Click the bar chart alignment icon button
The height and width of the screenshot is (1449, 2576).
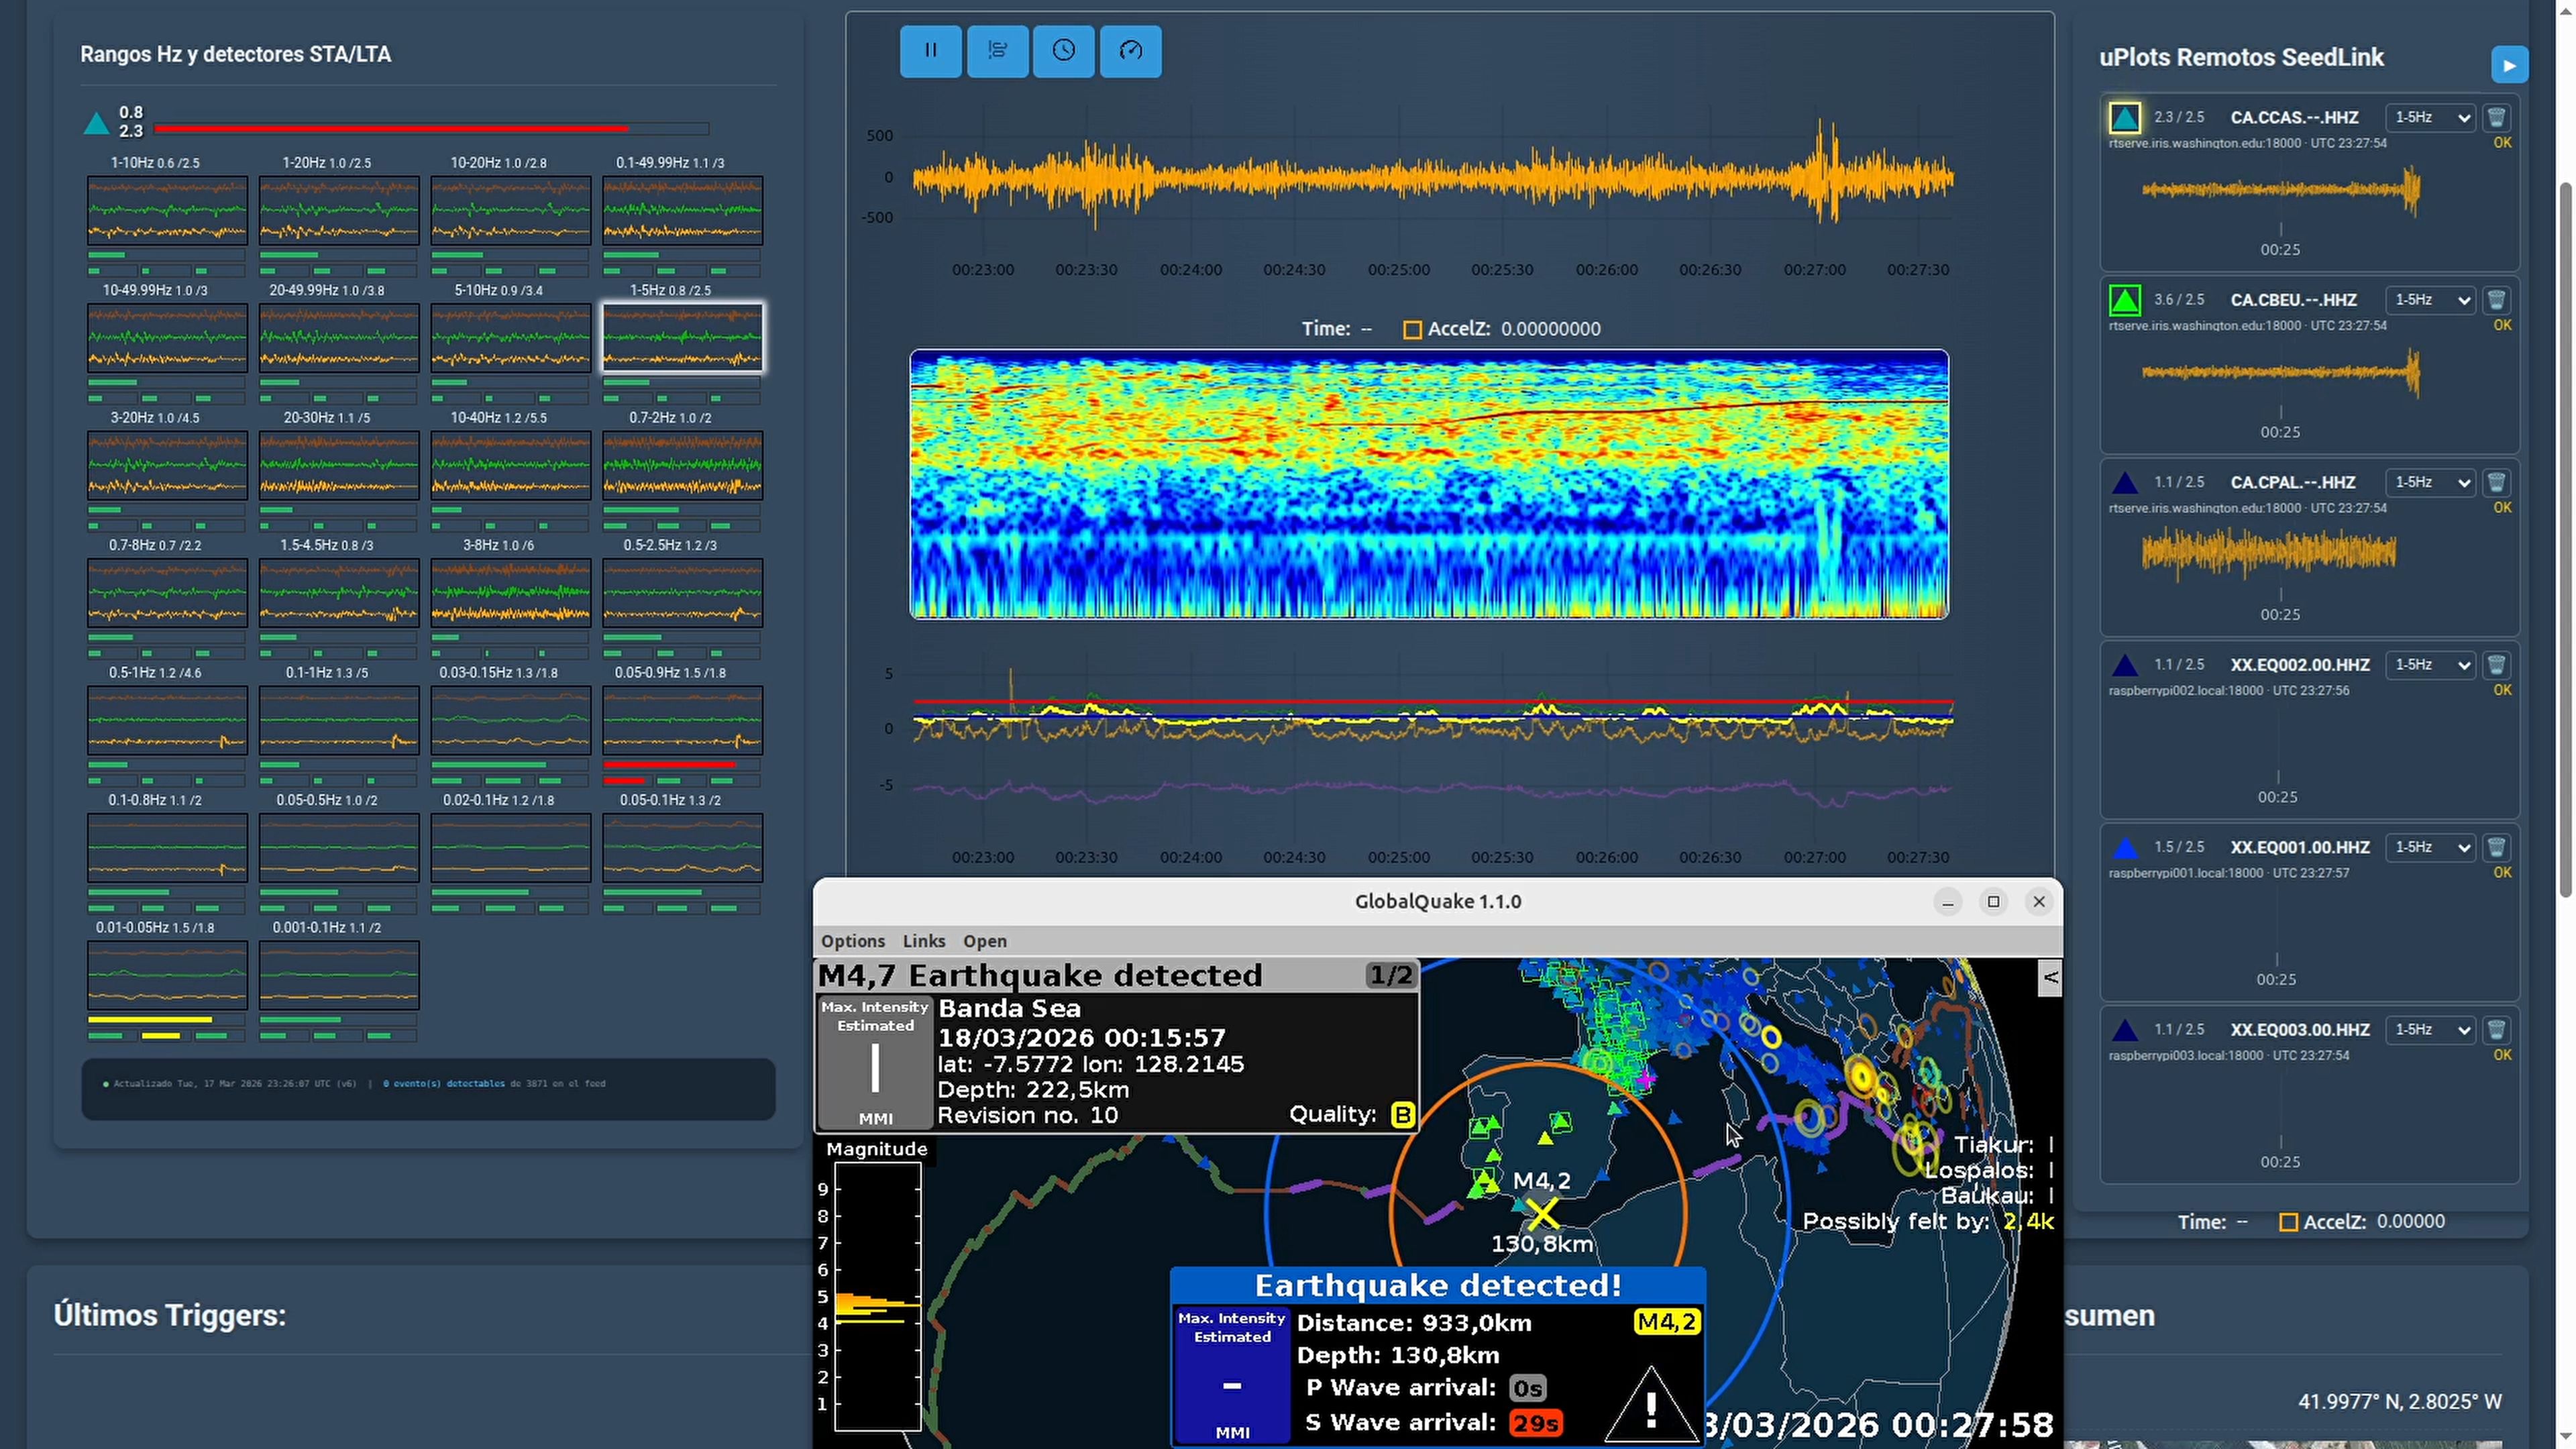(x=997, y=51)
